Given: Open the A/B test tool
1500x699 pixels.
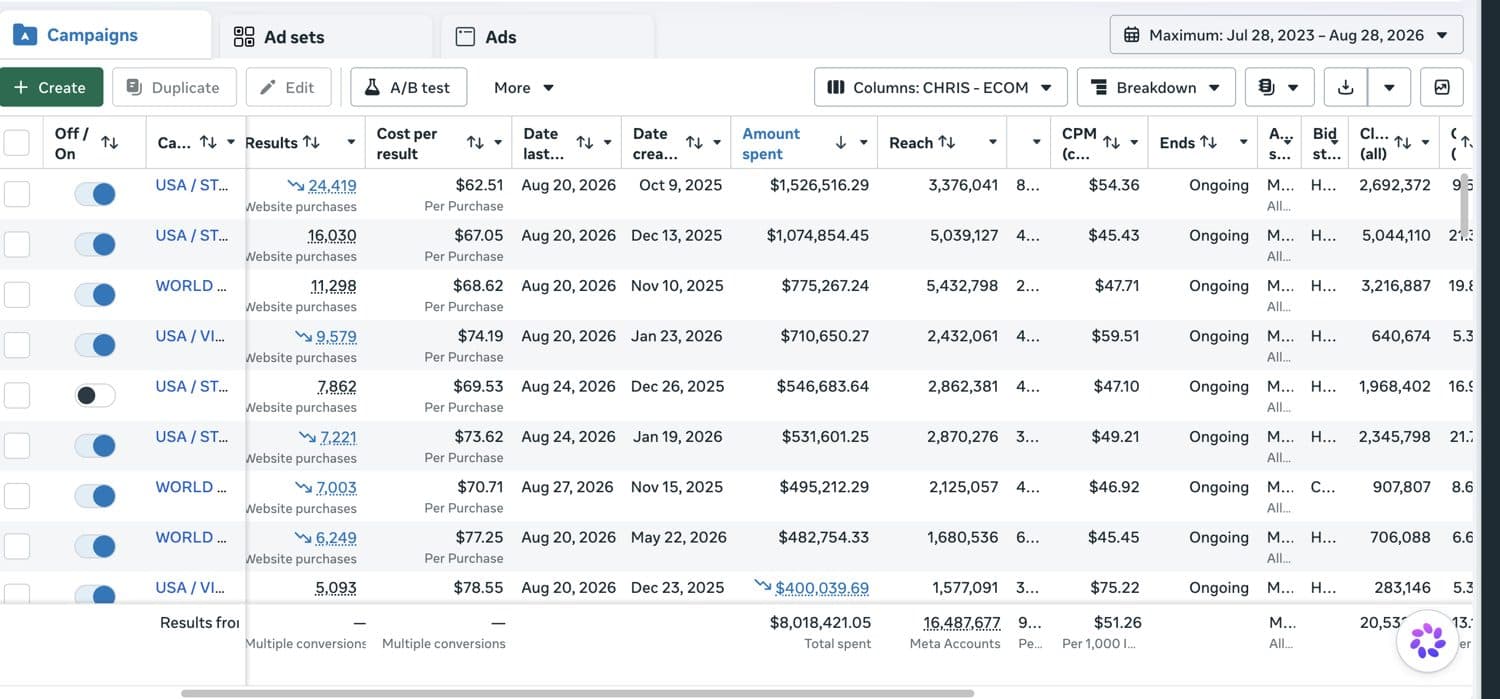Looking at the screenshot, I should pos(408,87).
